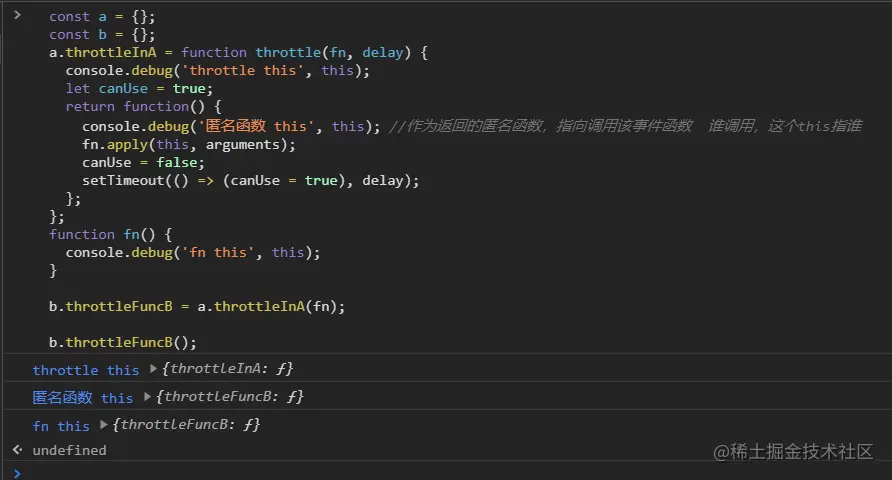Click the 'return function() {' line
Viewport: 892px width, 480px height.
[143, 107]
